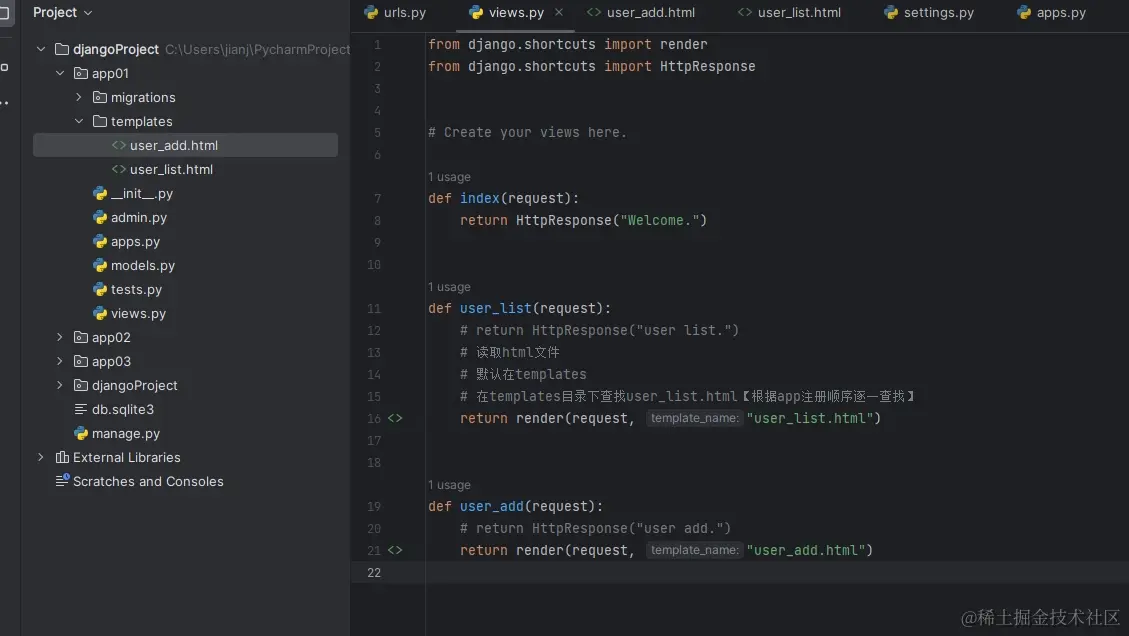The height and width of the screenshot is (636, 1129).
Task: Select user_add.html in project tree
Action: point(186,145)
